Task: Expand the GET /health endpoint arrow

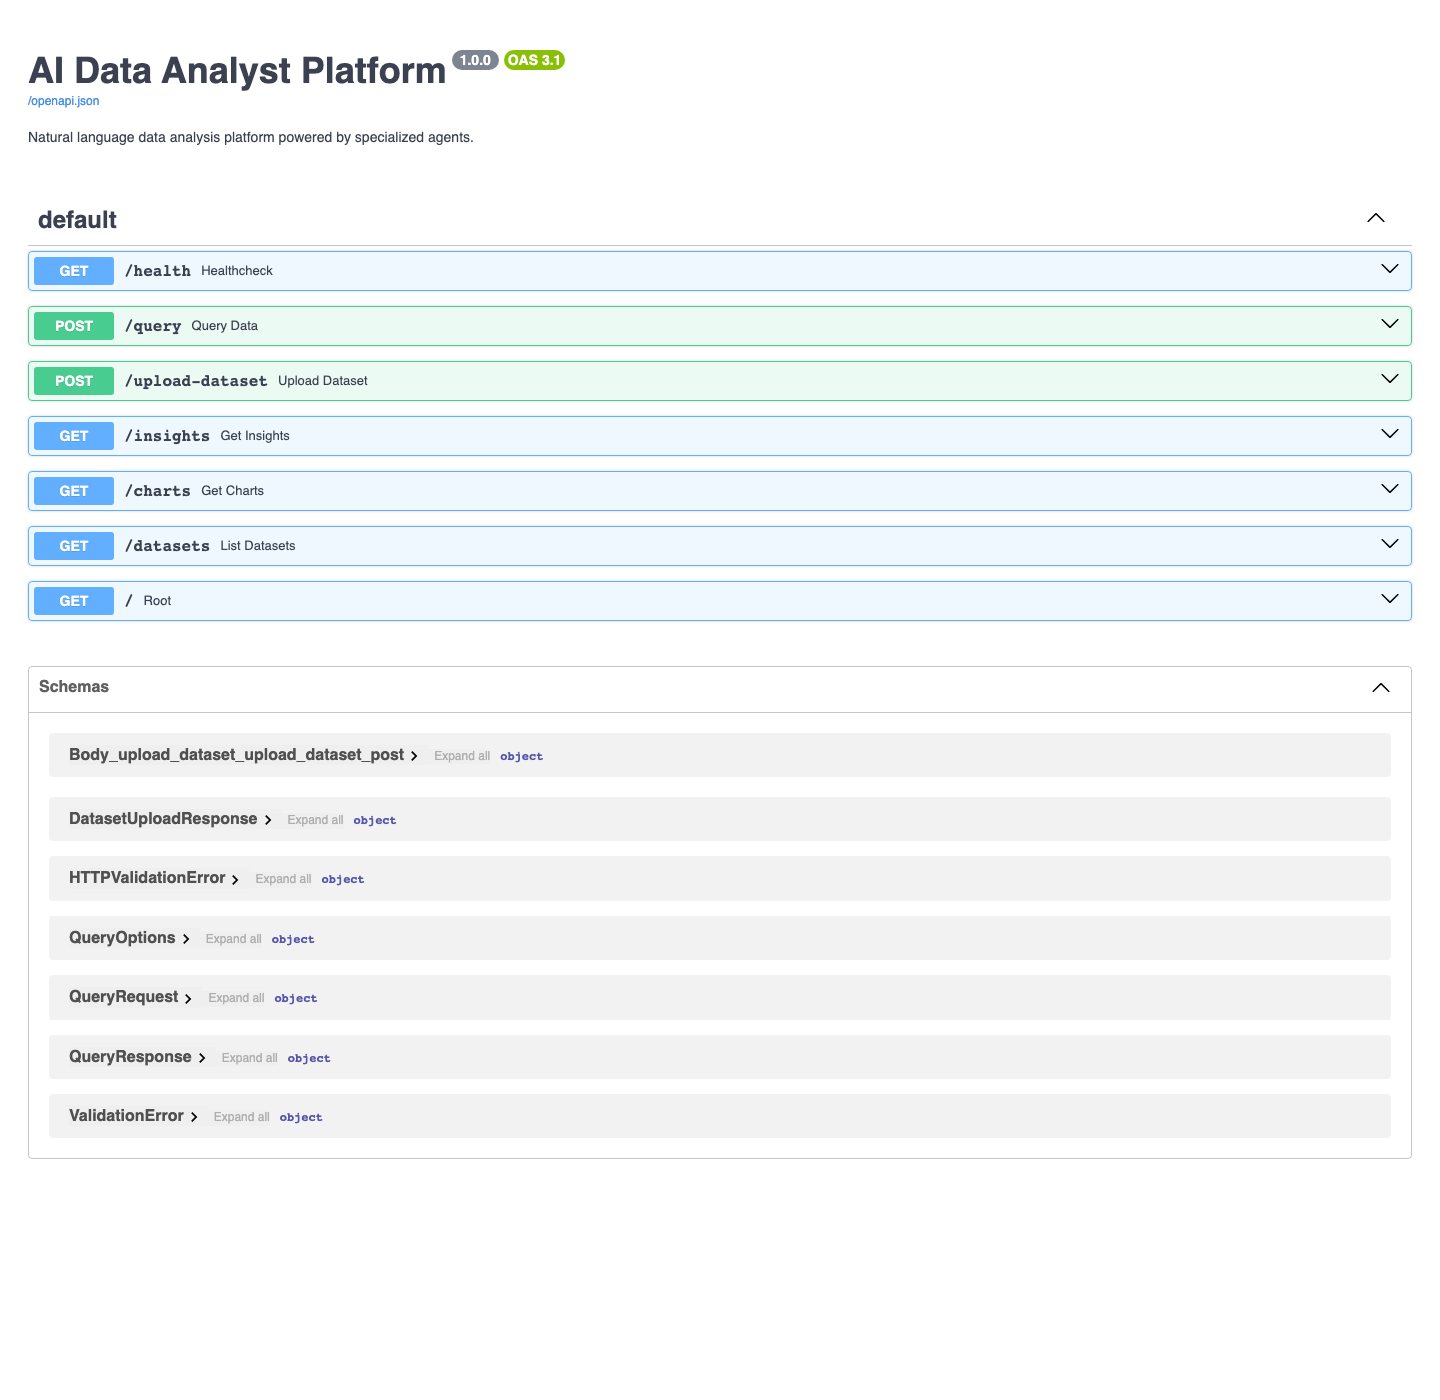Action: coord(1390,269)
